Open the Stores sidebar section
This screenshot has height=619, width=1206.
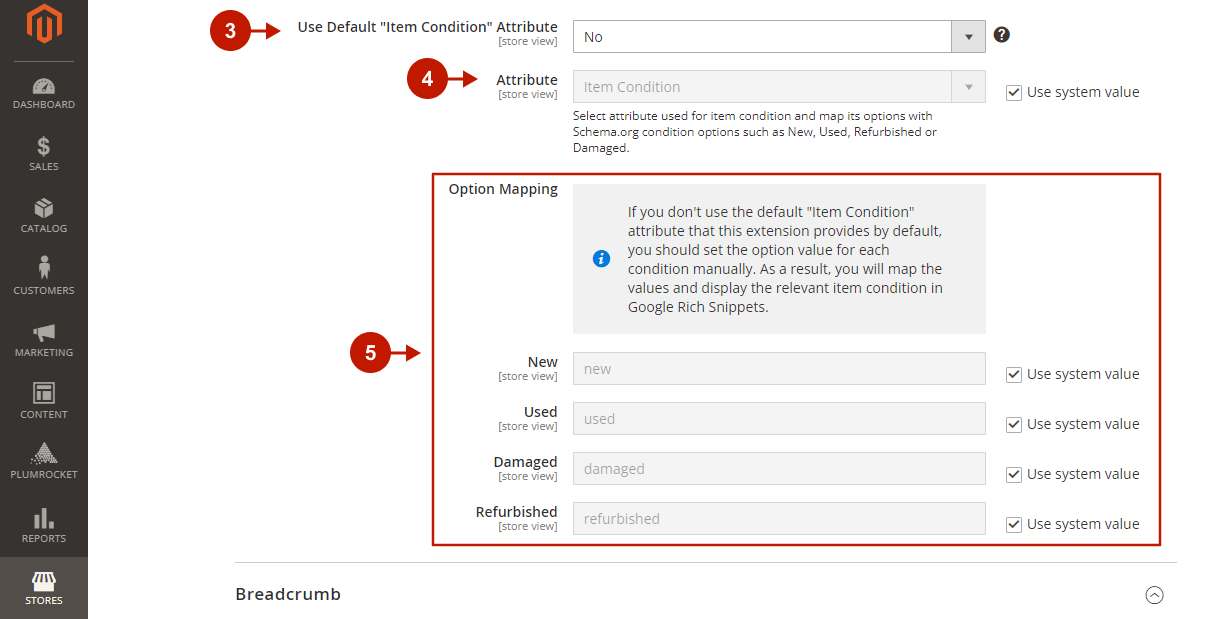[x=43, y=588]
